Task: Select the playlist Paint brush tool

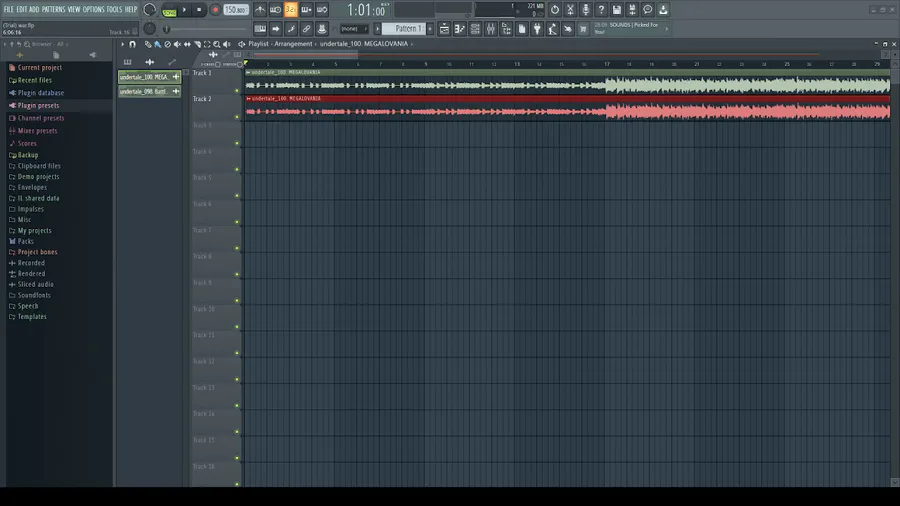Action: [157, 44]
